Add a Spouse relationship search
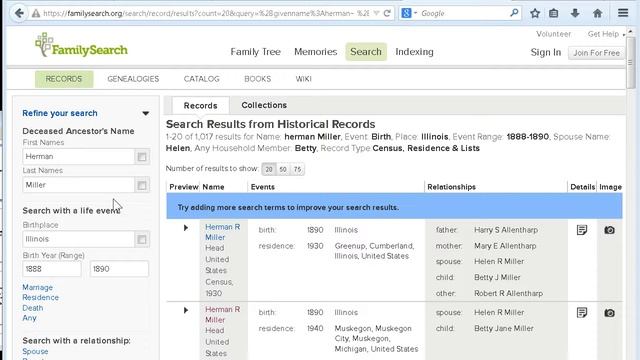The image size is (640, 360). click(35, 351)
